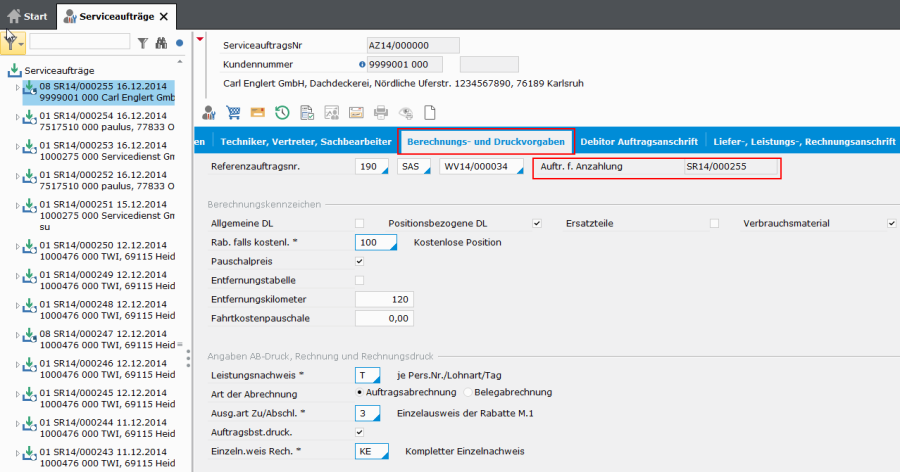The width and height of the screenshot is (900, 472).
Task: Click the blue dot indicator icon
Action: point(180,43)
